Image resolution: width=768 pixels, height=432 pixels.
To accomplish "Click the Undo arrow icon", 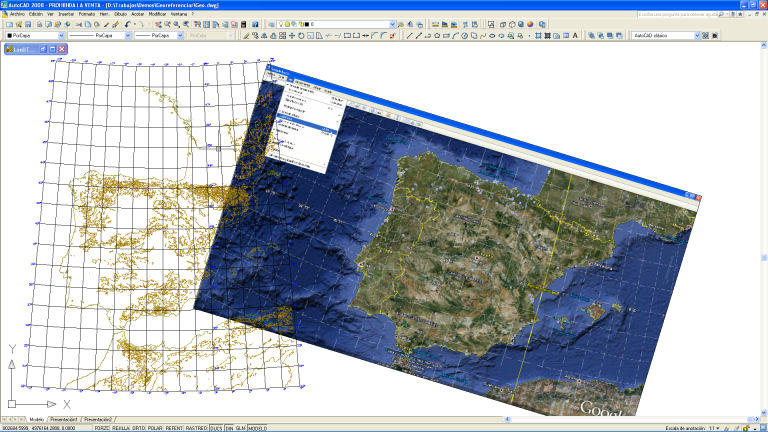I will pos(127,24).
